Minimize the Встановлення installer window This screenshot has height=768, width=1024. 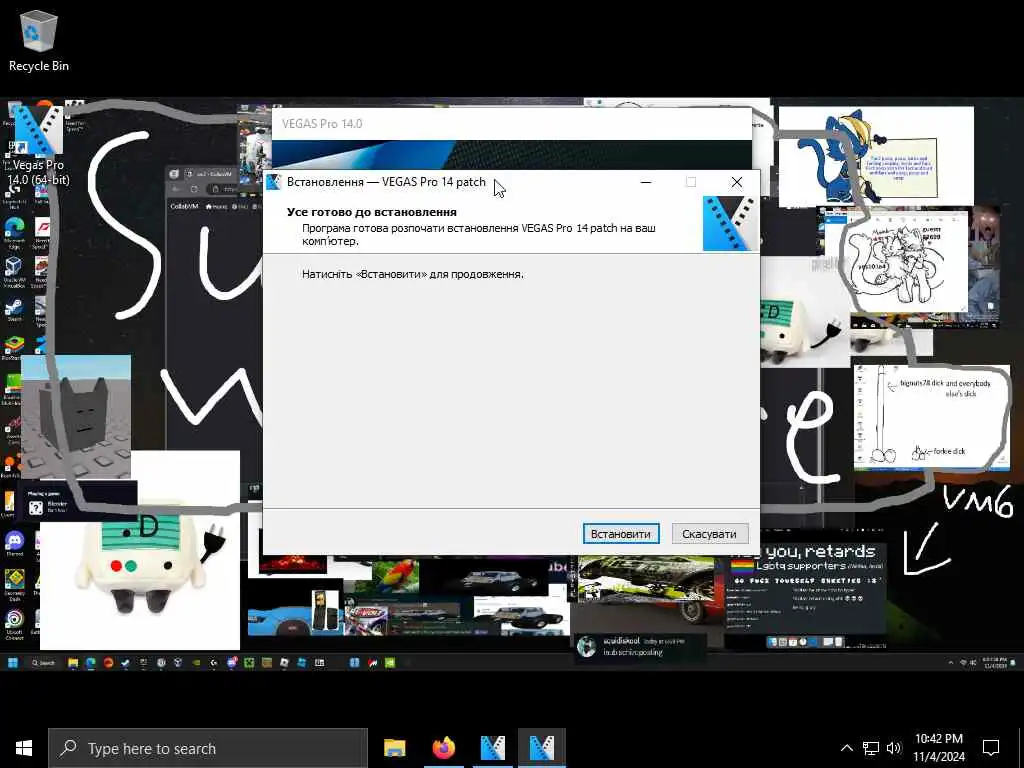646,182
